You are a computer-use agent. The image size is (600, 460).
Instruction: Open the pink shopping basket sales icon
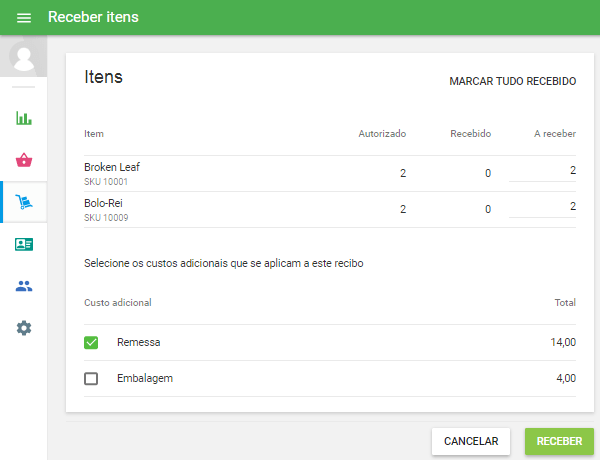[24, 160]
